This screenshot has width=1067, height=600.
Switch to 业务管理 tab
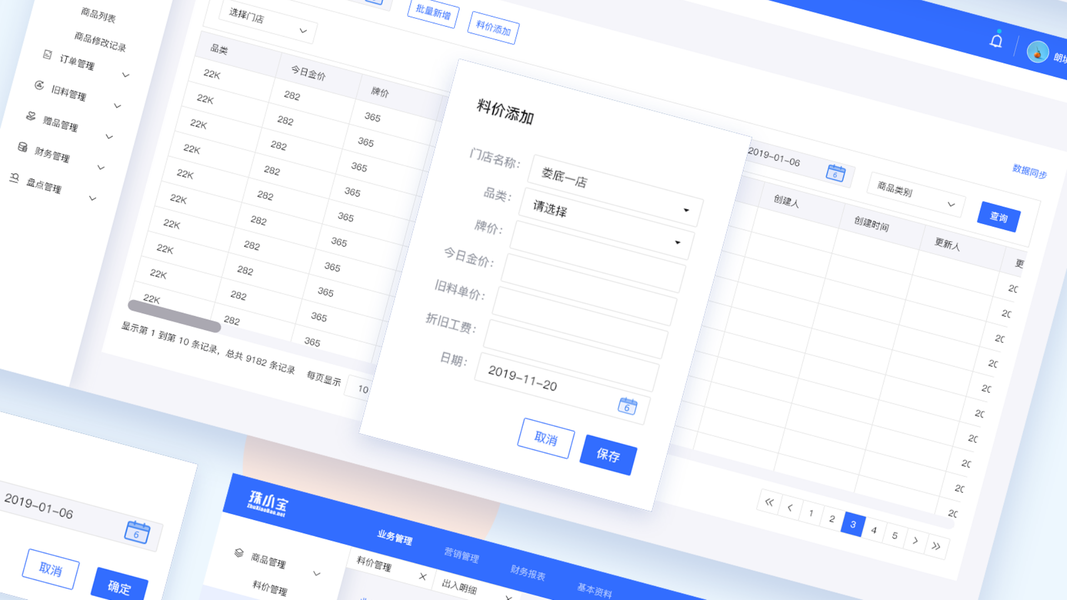(x=395, y=537)
